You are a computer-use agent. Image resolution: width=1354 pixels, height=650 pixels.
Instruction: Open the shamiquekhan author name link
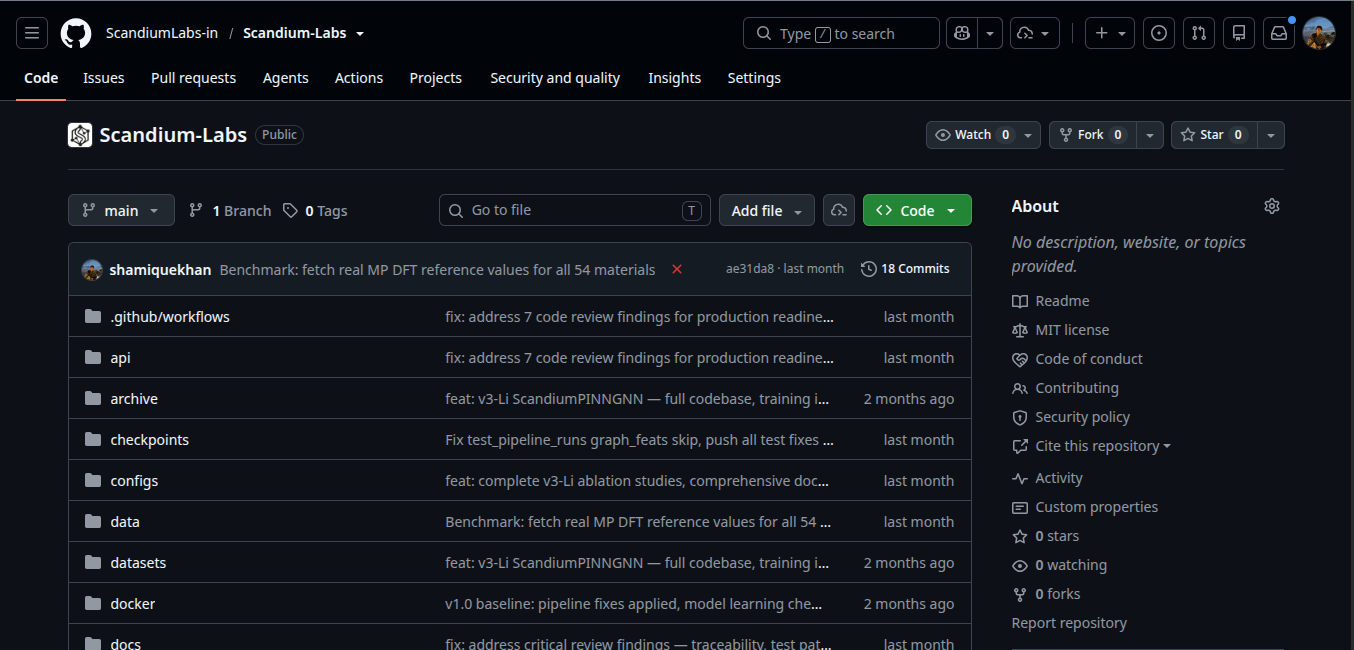tap(160, 270)
